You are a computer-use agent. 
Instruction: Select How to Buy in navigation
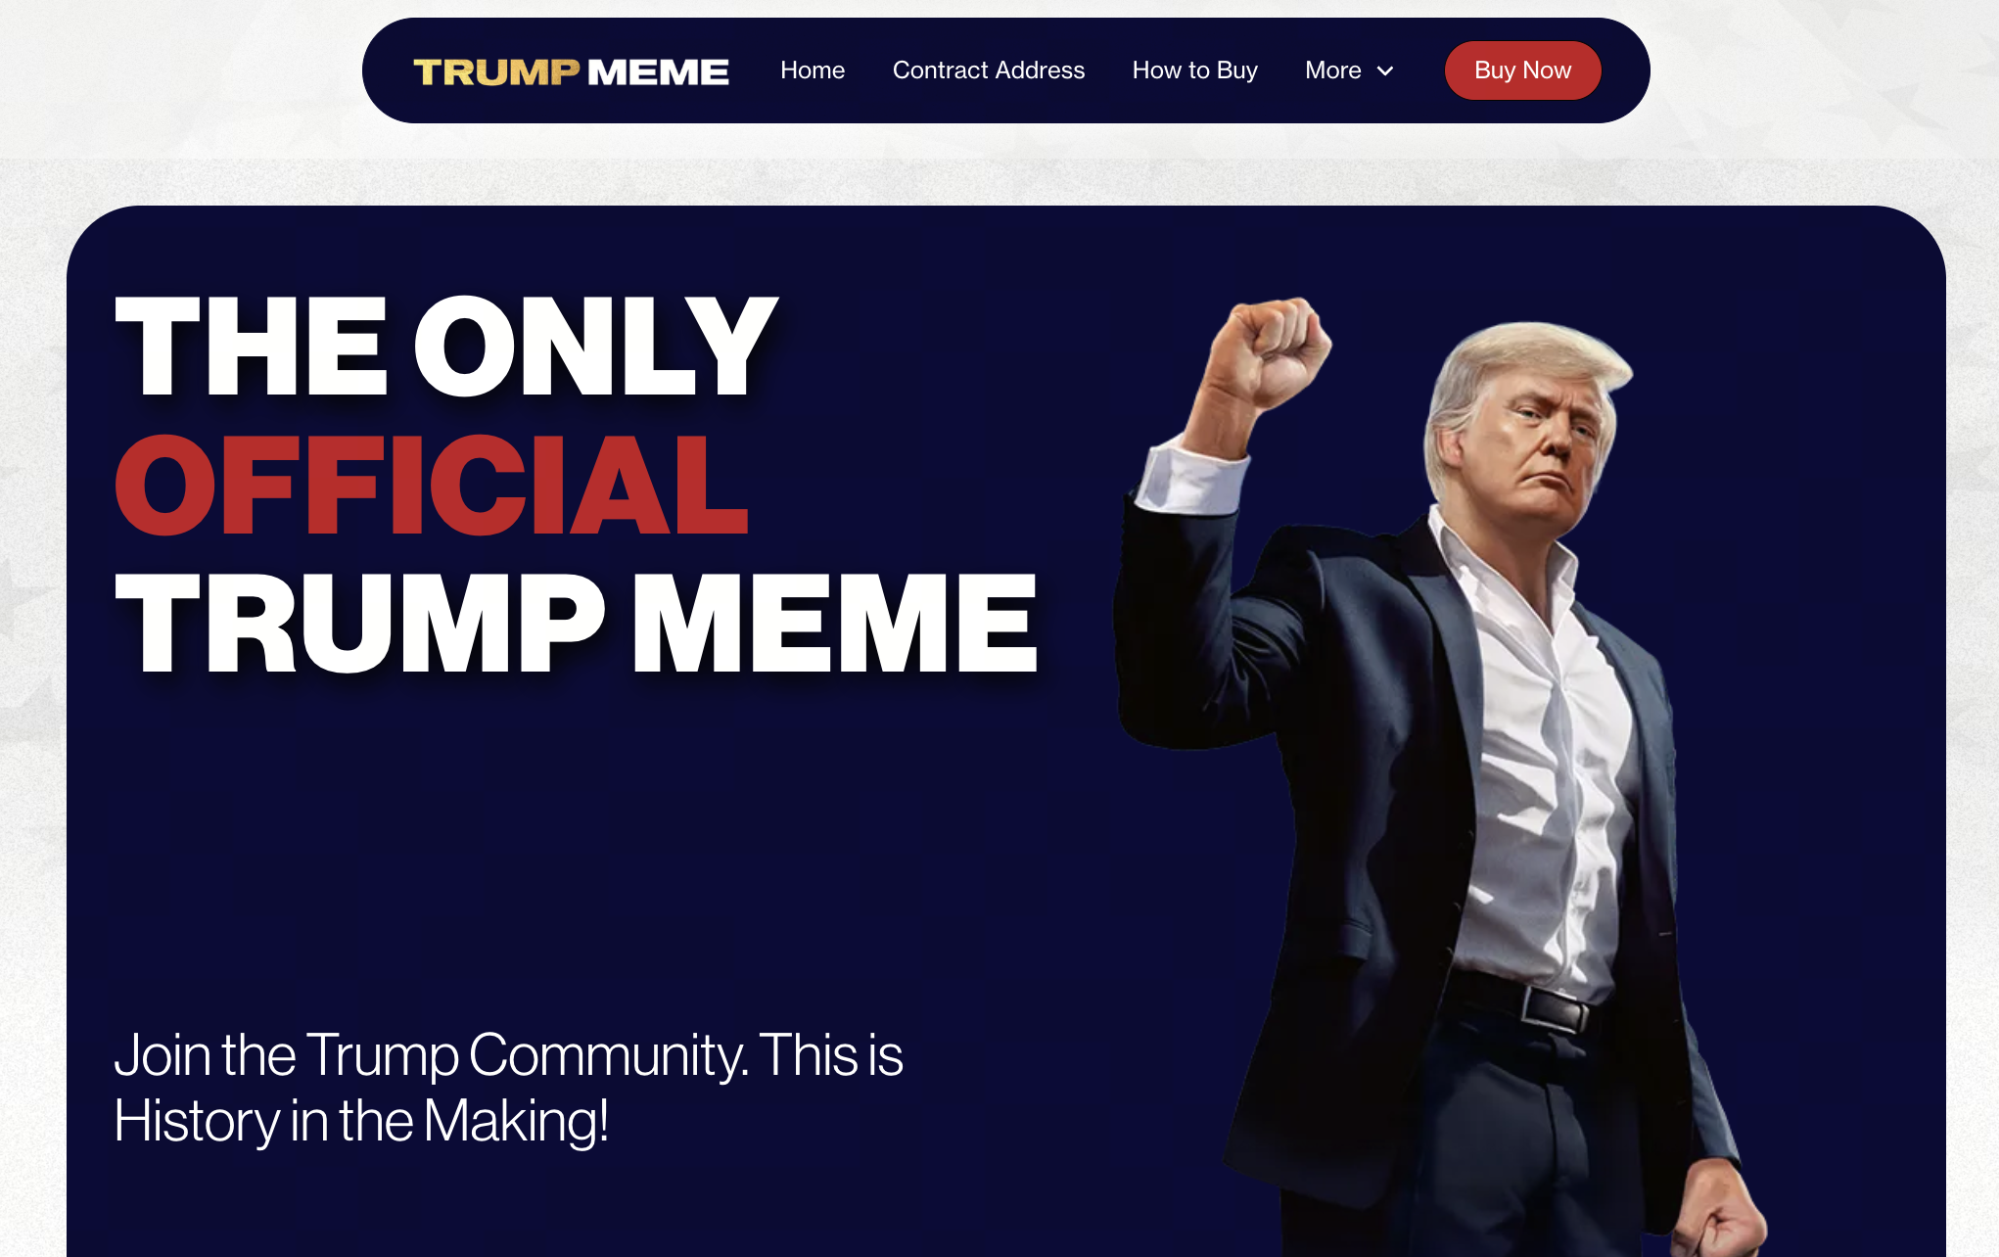(x=1194, y=70)
